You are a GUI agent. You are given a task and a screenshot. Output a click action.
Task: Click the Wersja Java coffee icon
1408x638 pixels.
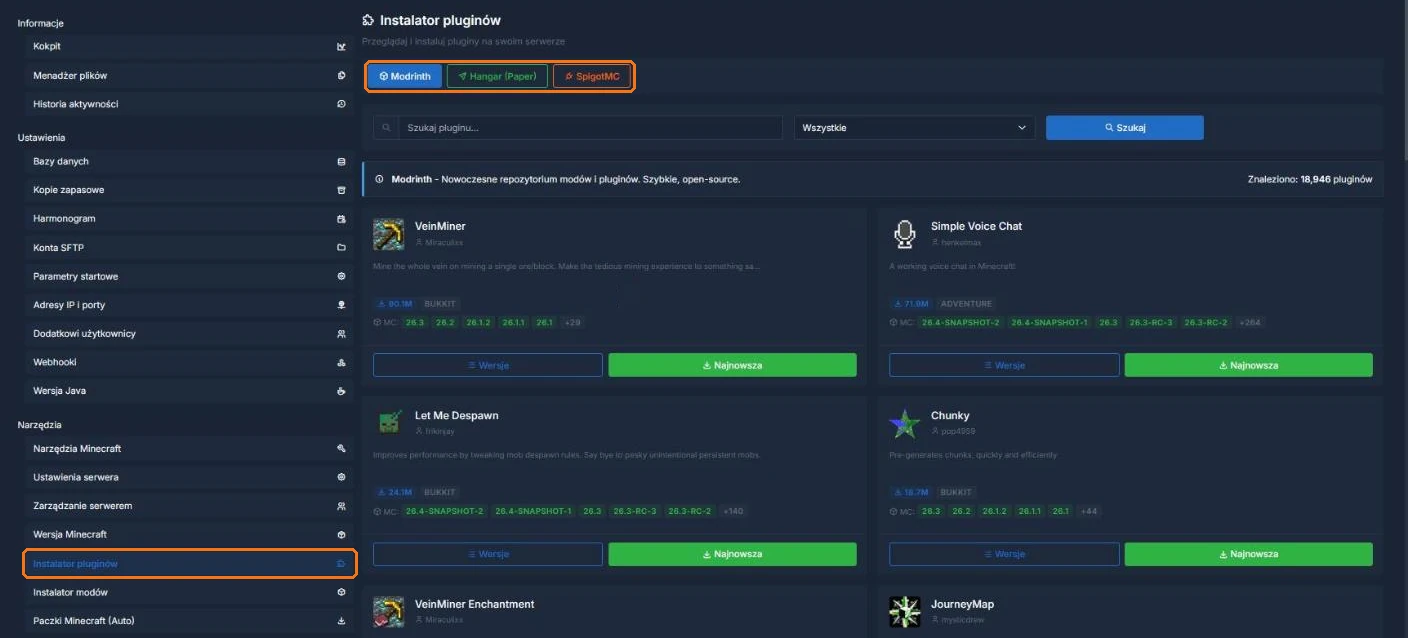[341, 391]
